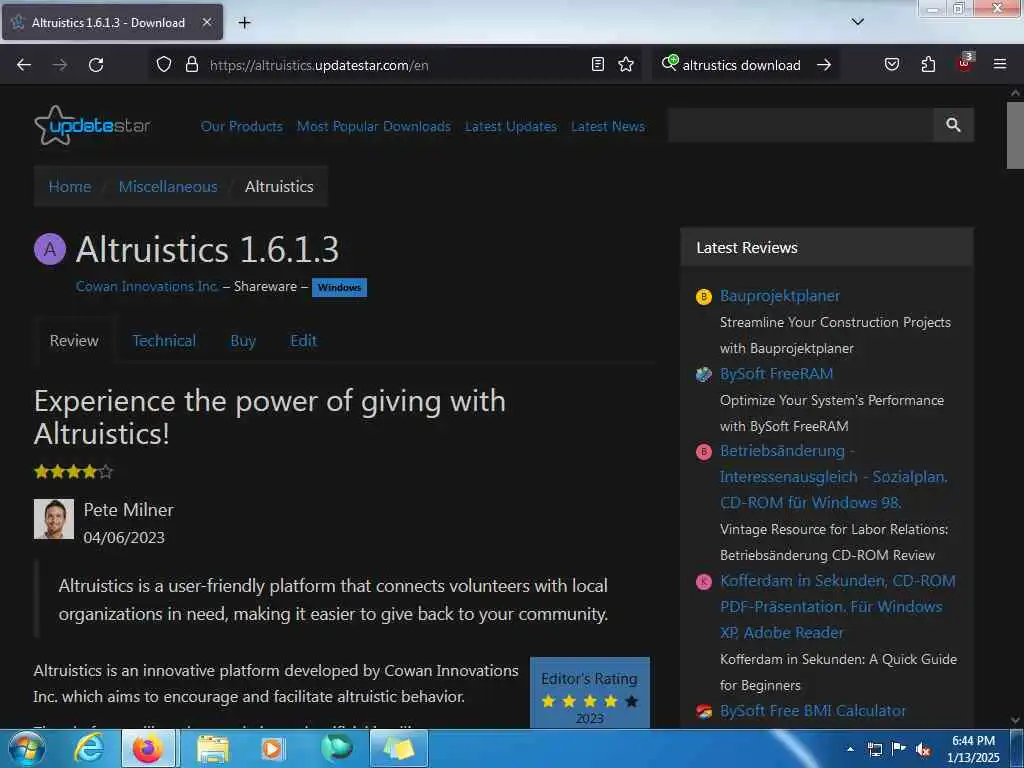Click the UpdateStar logo
Image resolution: width=1024 pixels, height=768 pixels.
[92, 125]
